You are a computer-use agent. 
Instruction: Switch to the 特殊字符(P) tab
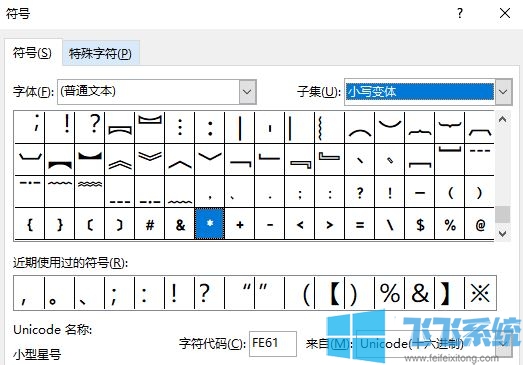pos(100,53)
